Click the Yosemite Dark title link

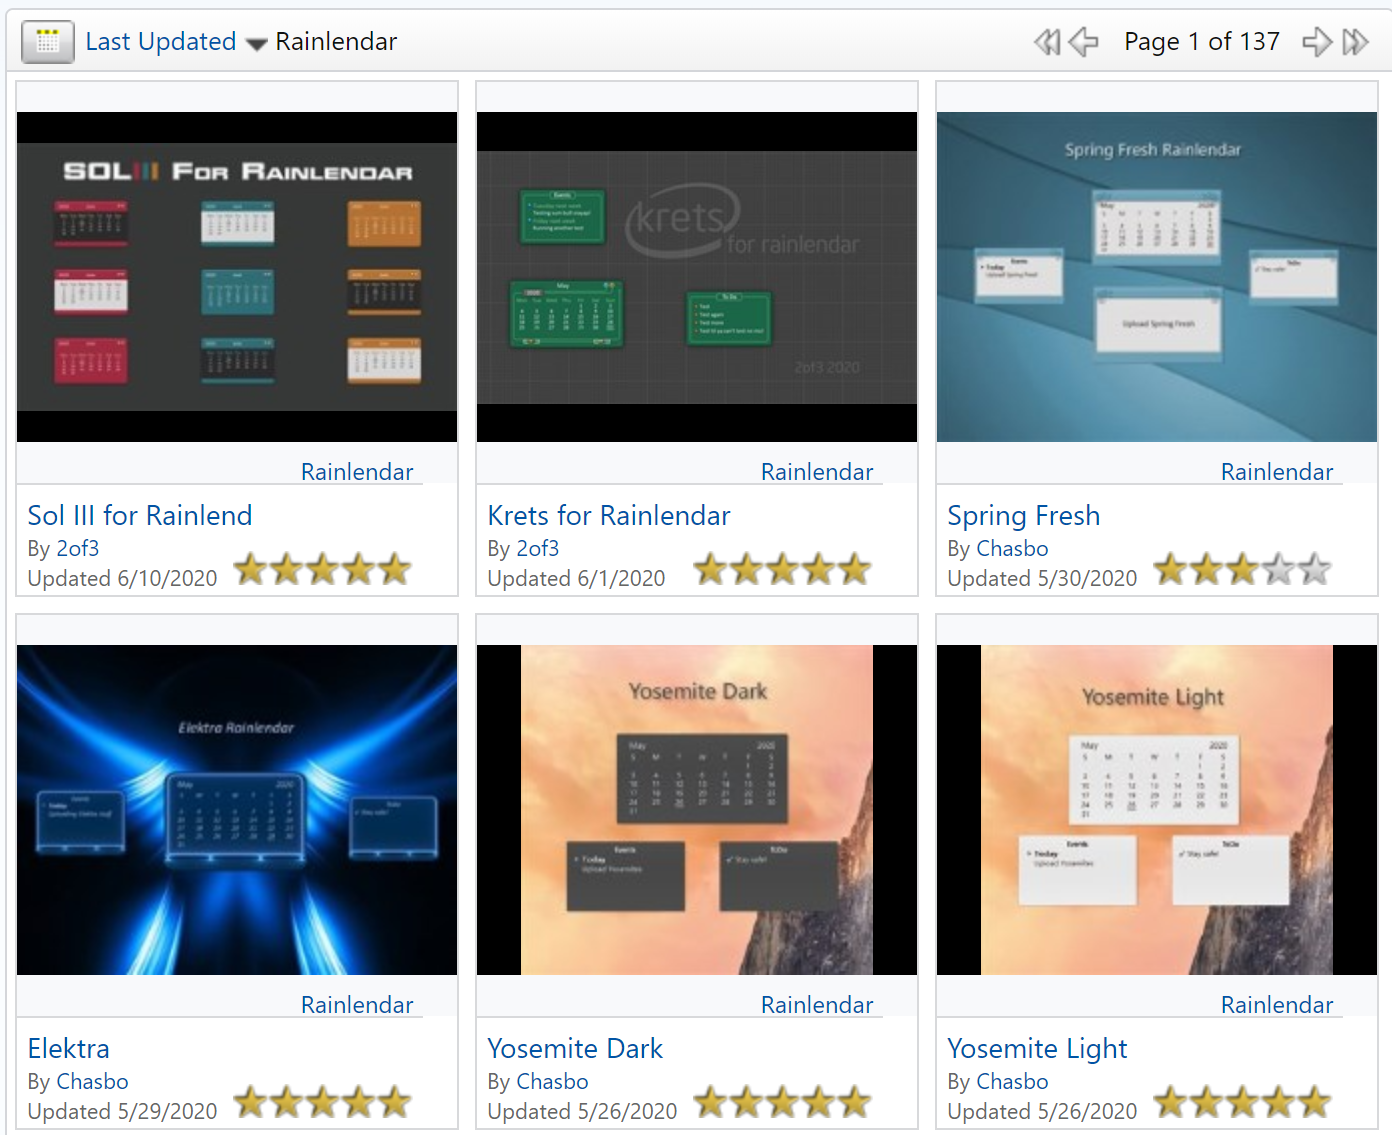[x=575, y=1049]
